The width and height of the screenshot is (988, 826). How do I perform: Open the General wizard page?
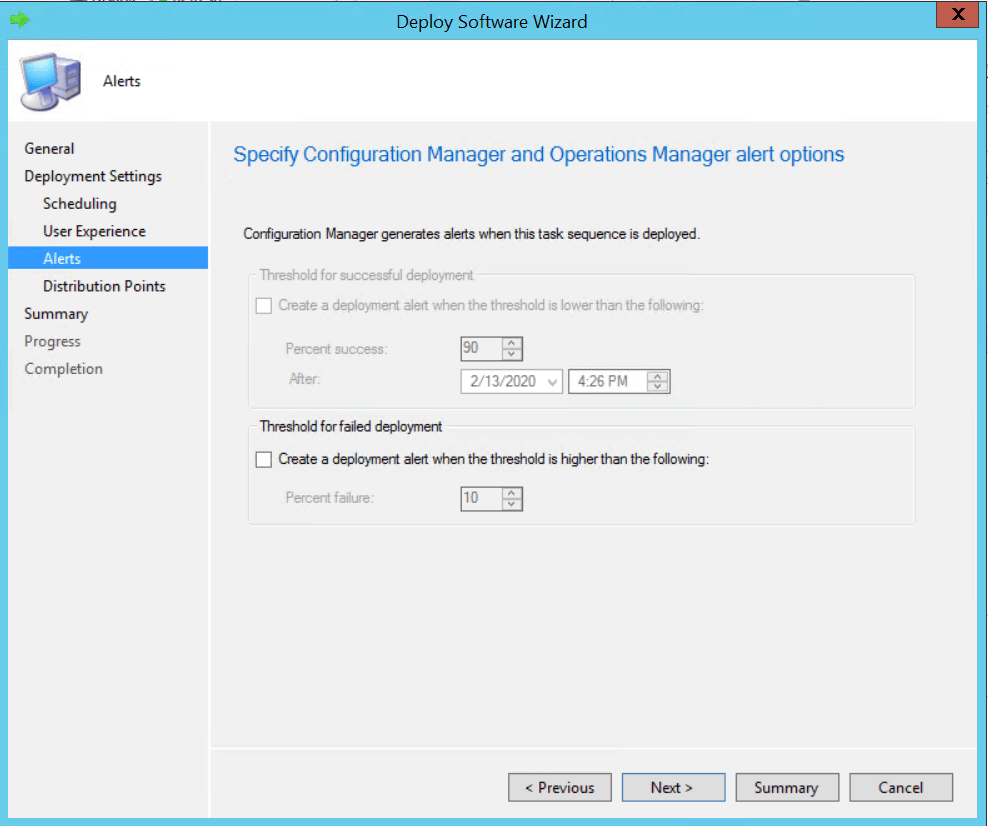pos(49,148)
